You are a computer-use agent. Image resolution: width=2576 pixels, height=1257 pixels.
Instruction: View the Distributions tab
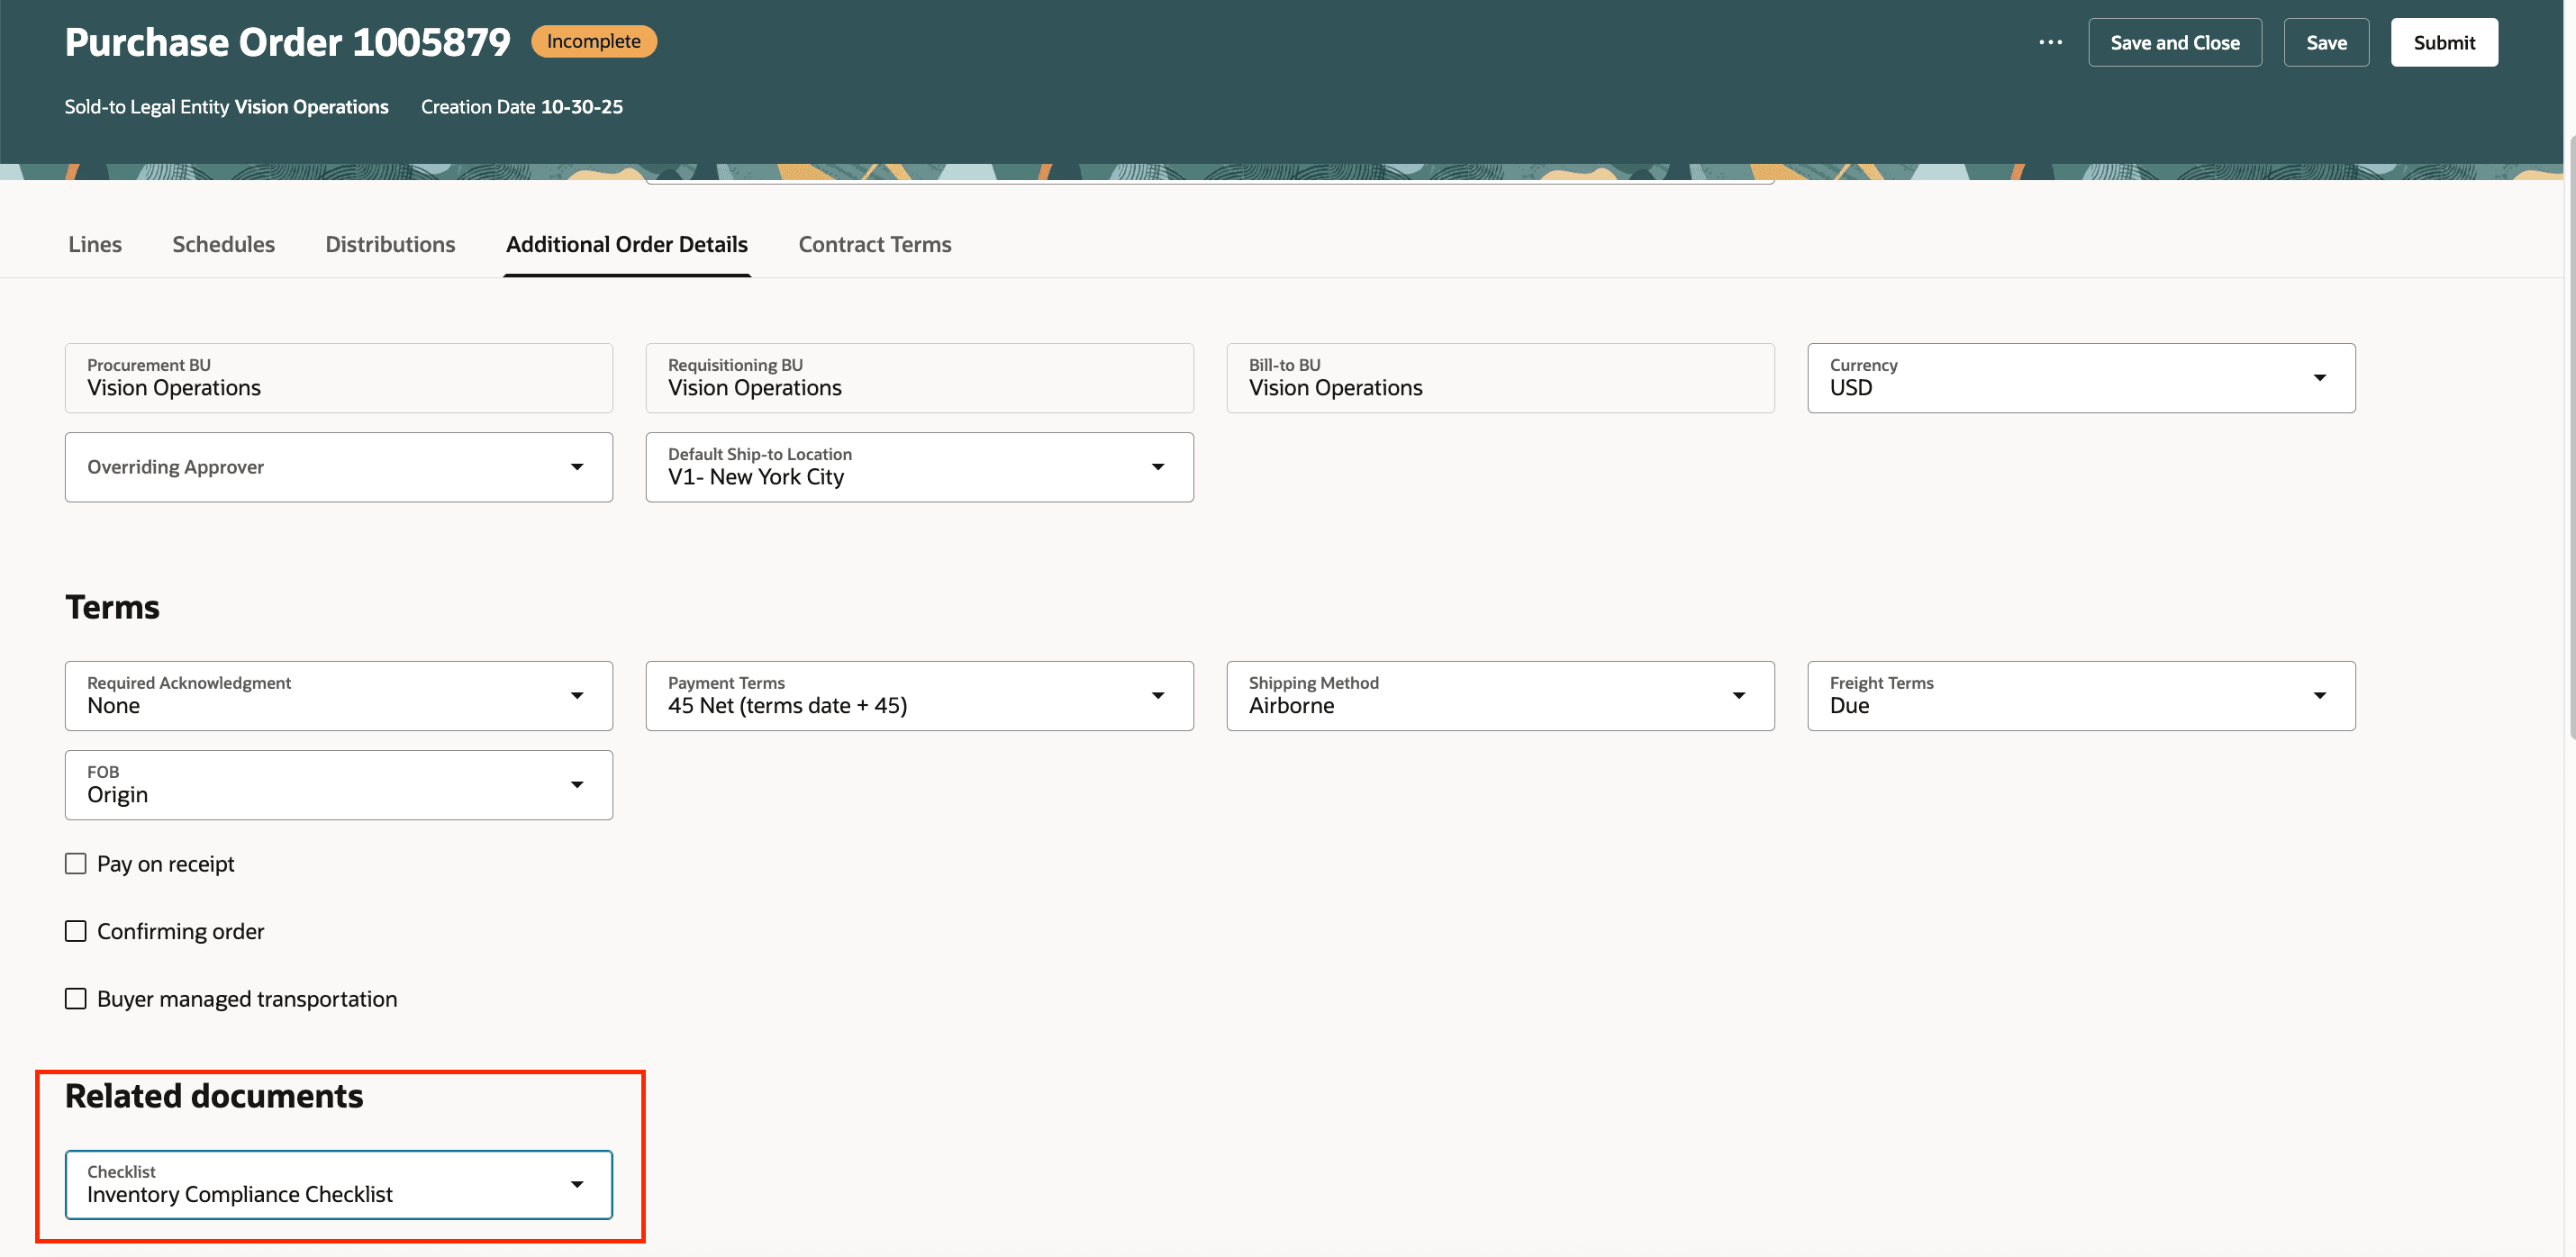[x=390, y=244]
